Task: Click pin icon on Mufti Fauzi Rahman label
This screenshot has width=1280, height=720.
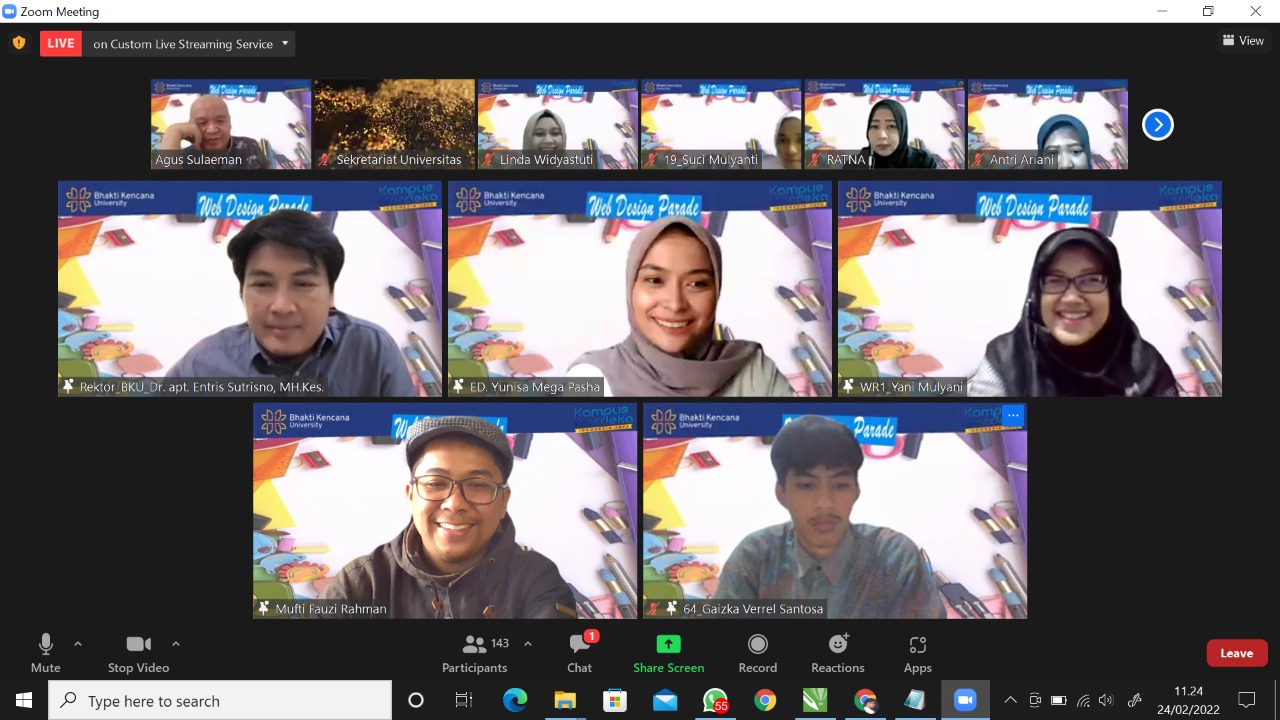Action: coord(264,608)
